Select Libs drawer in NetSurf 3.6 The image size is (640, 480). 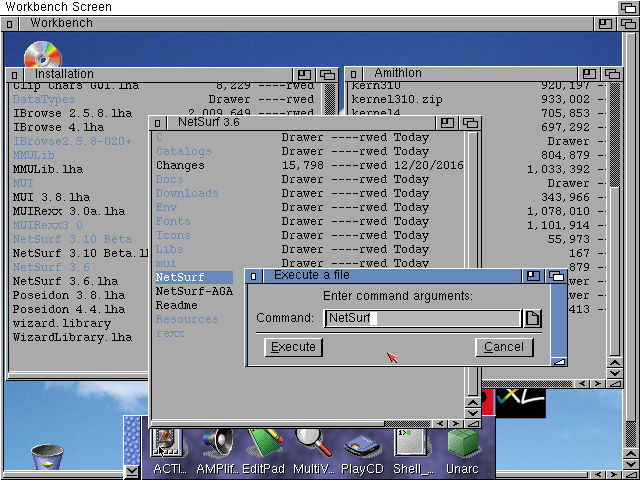click(169, 249)
